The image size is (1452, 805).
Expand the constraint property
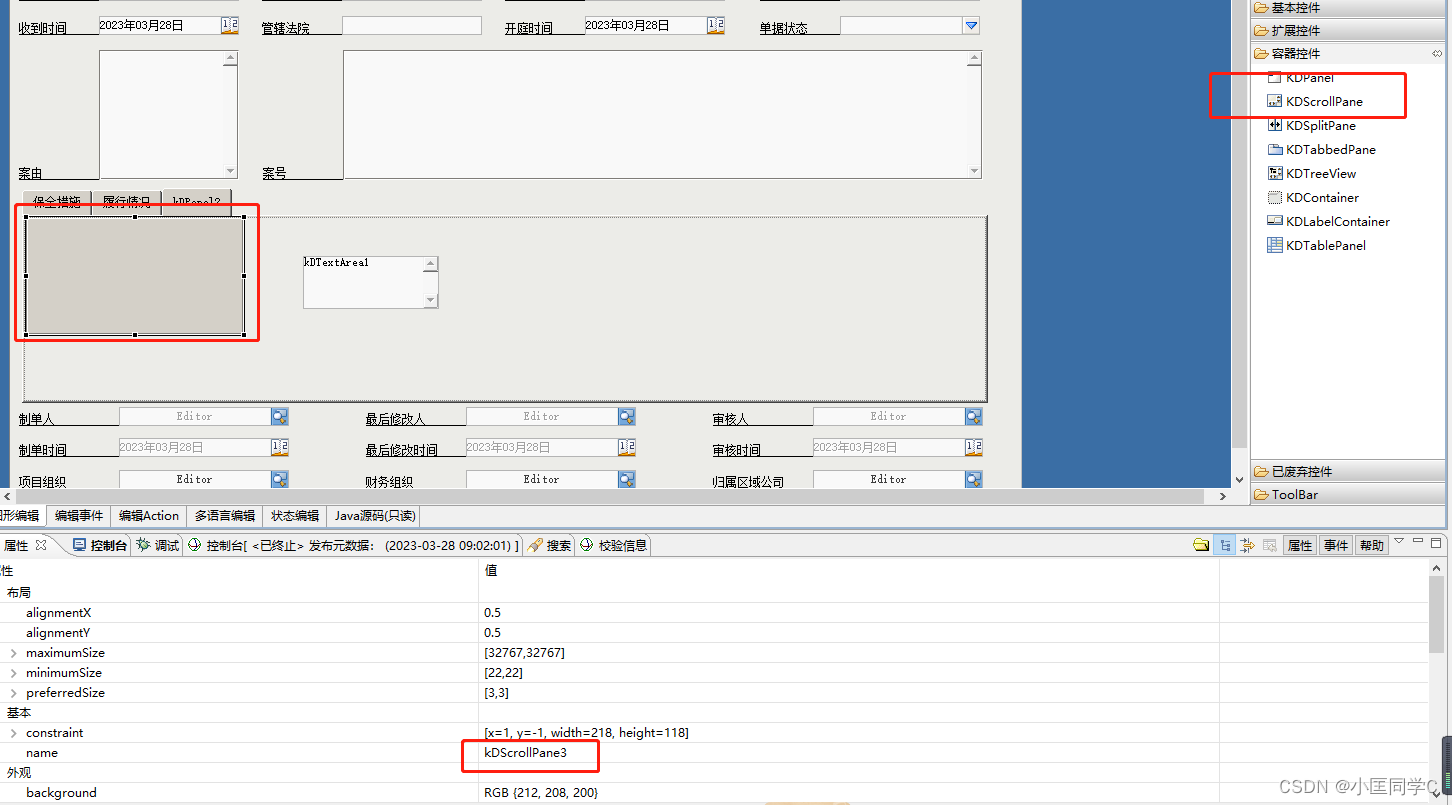pos(13,733)
